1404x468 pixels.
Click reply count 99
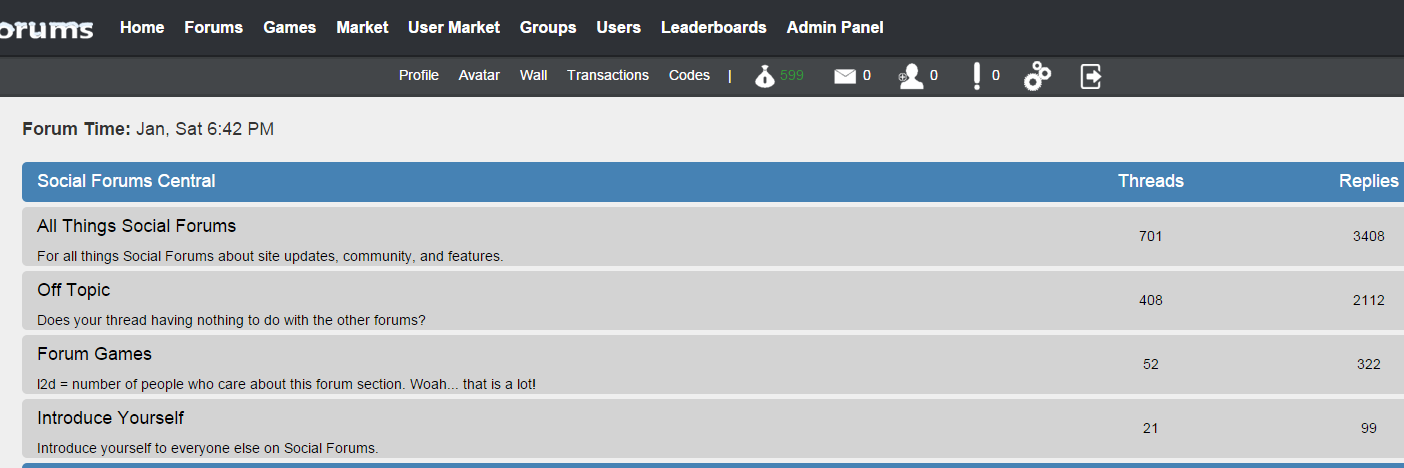1369,428
